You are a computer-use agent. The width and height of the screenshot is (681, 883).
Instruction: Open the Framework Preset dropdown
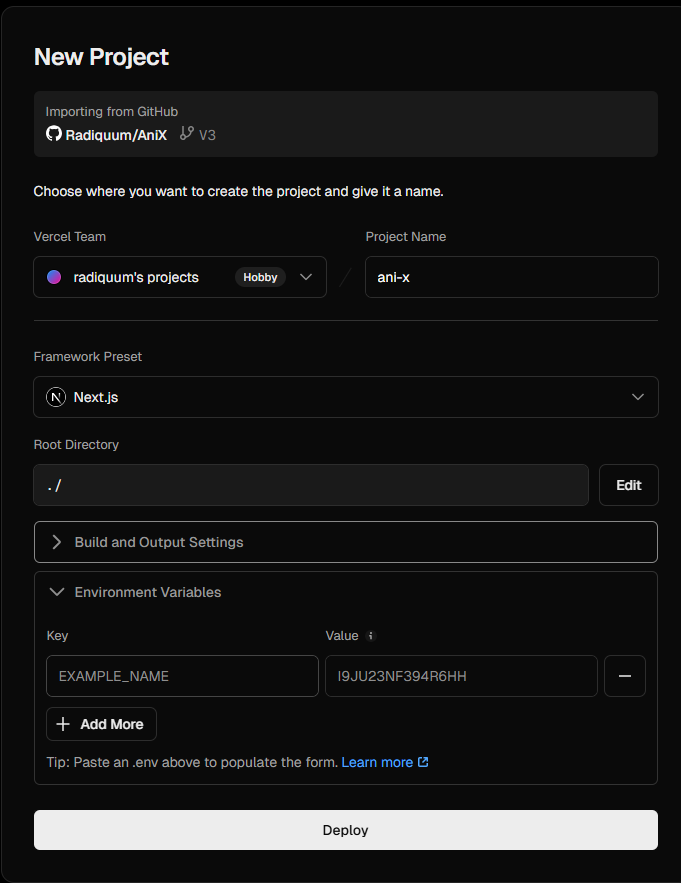(346, 397)
